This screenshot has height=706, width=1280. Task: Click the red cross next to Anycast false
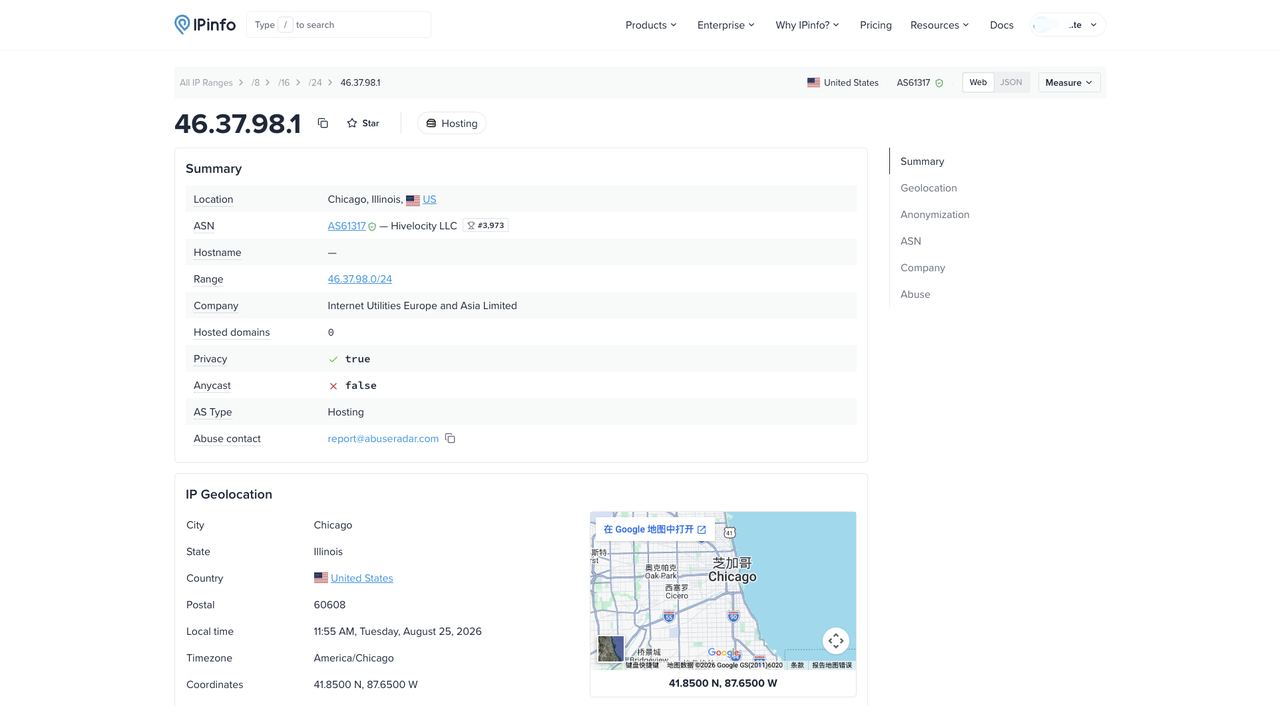point(333,385)
